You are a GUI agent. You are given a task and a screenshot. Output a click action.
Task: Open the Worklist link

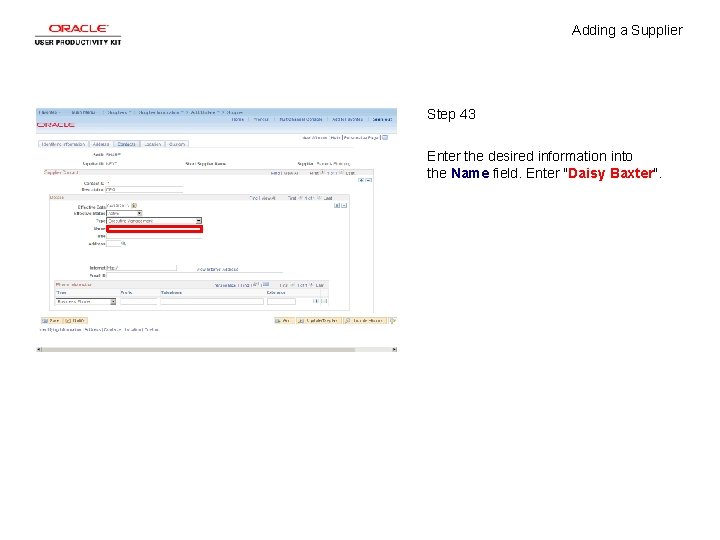click(261, 119)
